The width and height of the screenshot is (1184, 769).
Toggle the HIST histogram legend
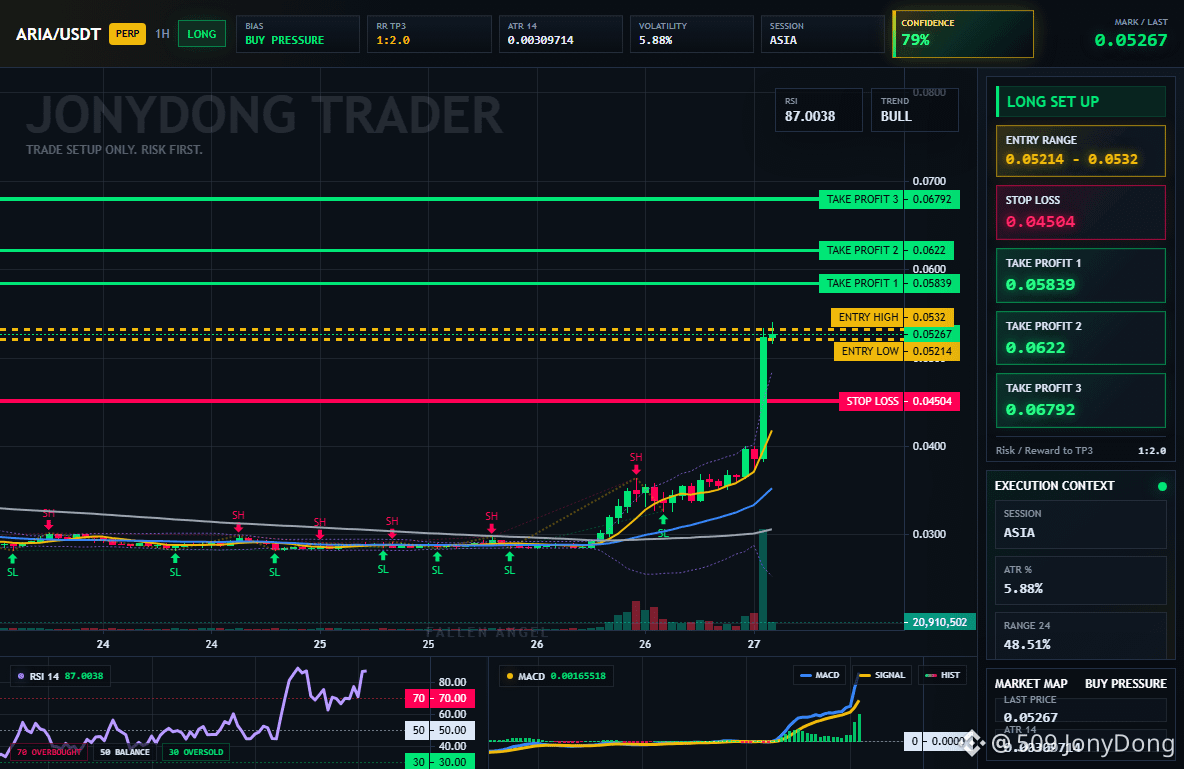[942, 675]
